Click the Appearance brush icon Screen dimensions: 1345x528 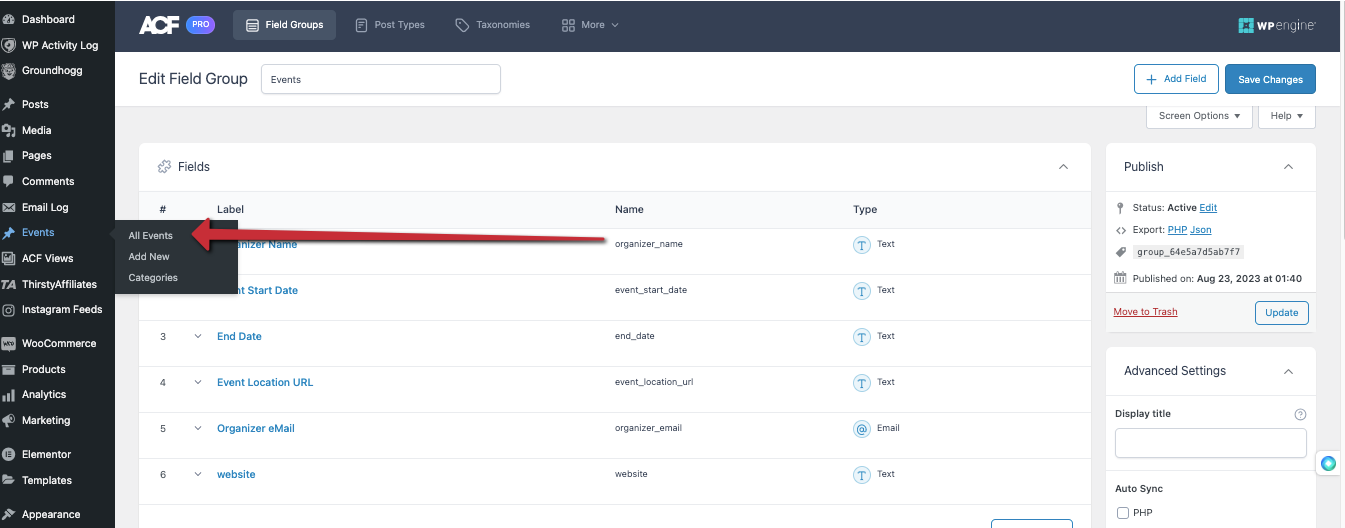(x=9, y=514)
